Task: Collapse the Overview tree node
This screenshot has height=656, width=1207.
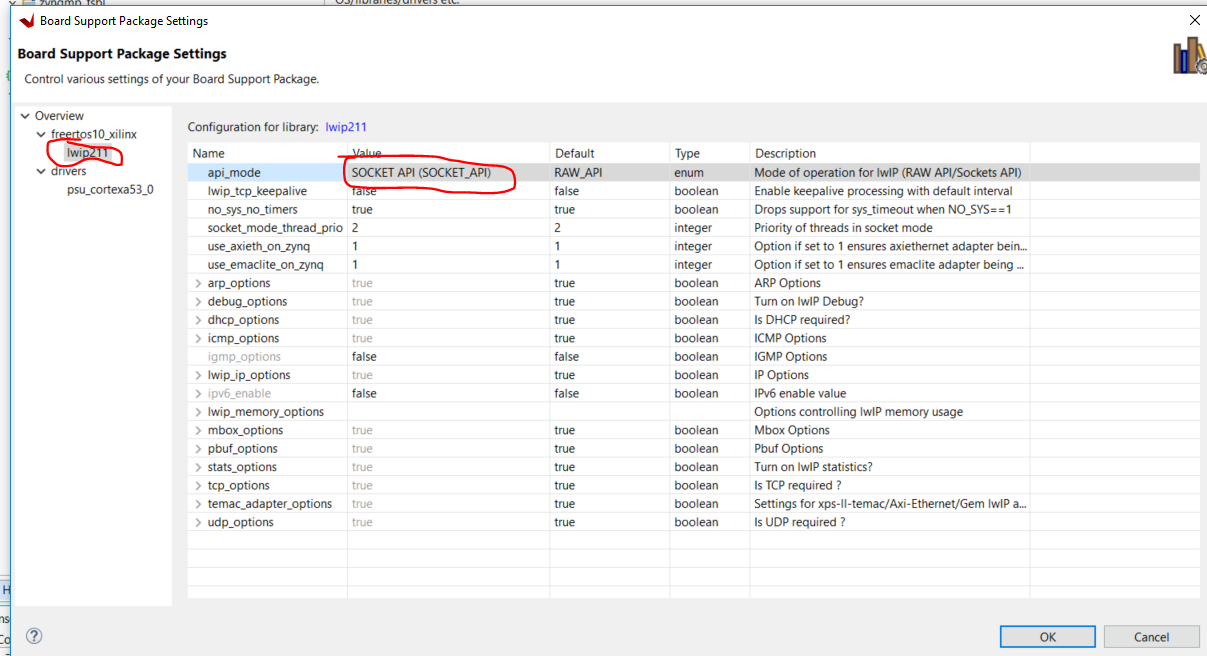Action: pos(25,116)
